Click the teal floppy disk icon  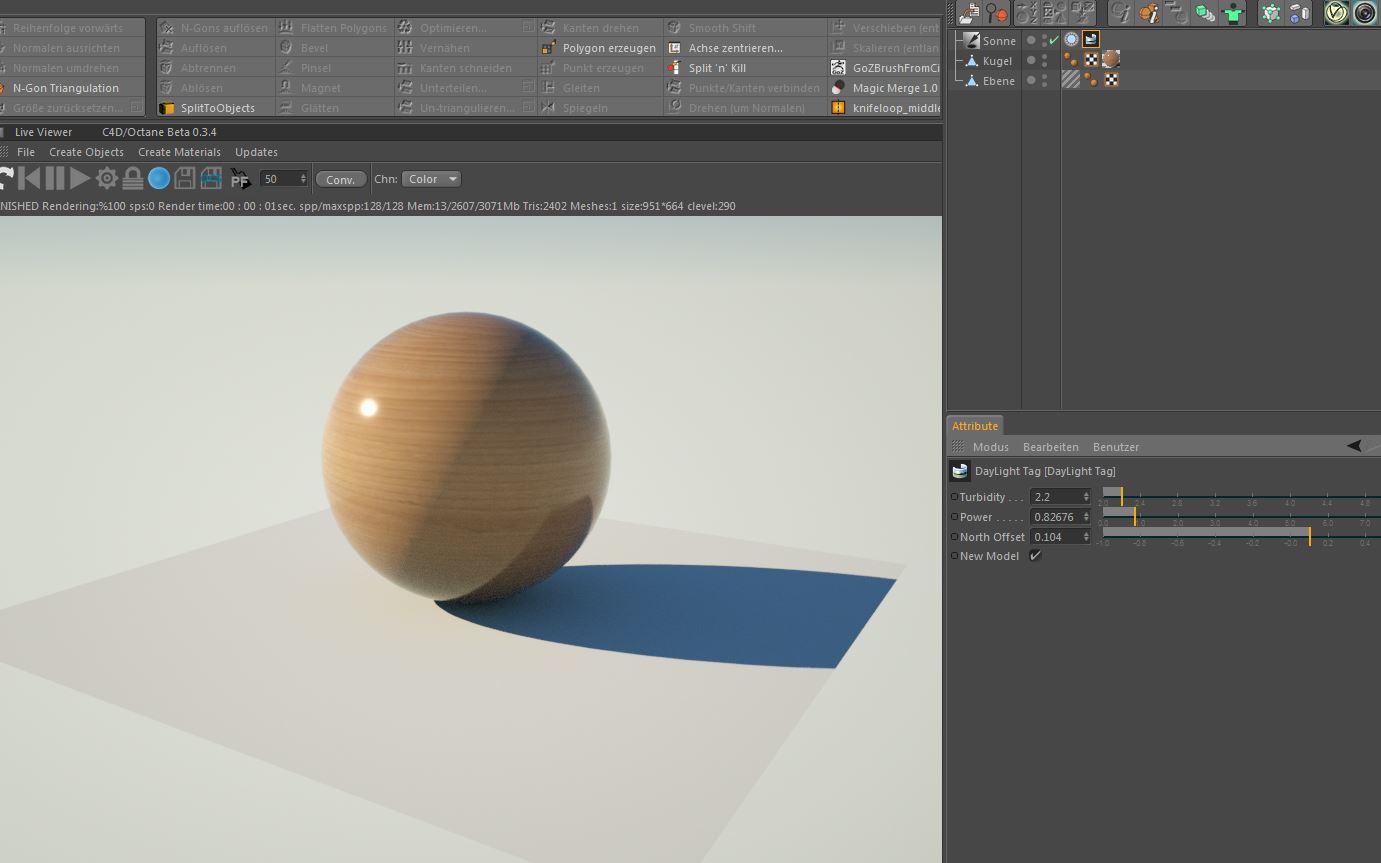(211, 179)
